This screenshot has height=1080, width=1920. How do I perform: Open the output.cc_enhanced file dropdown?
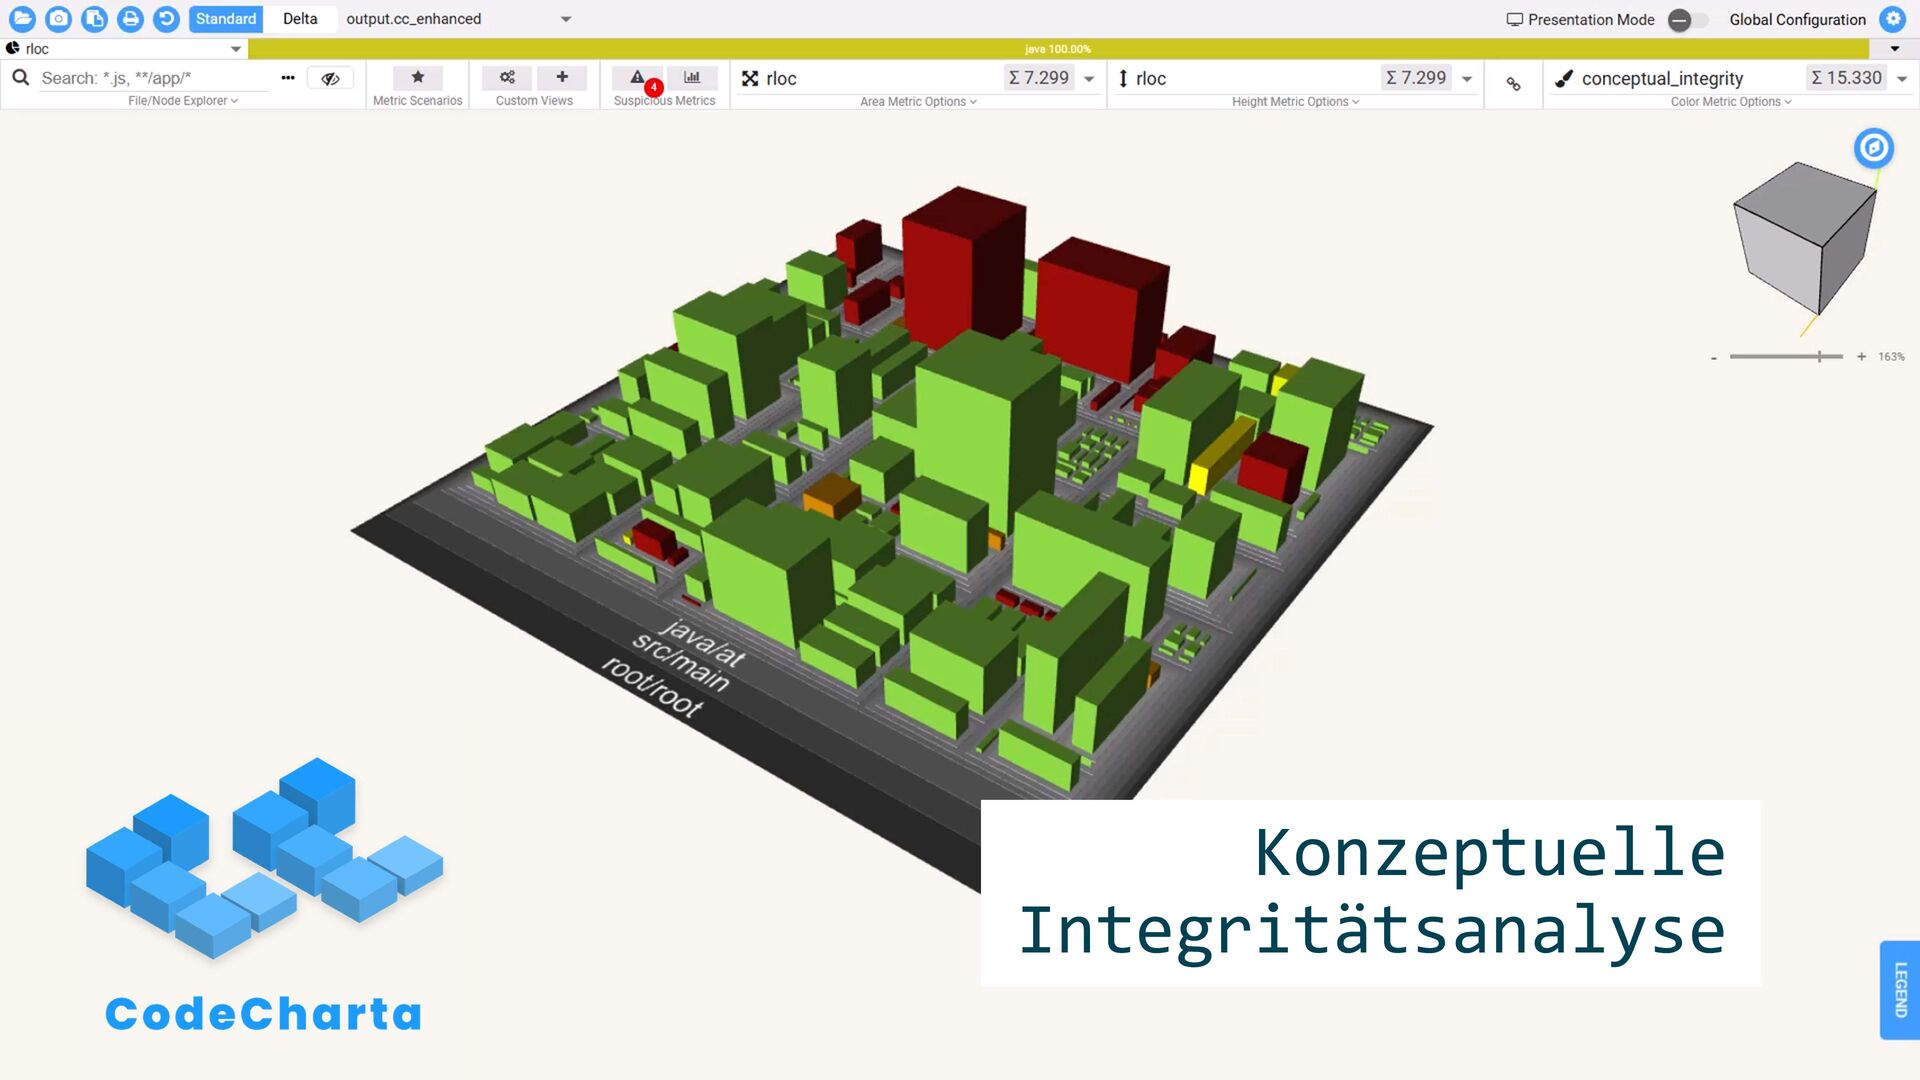point(565,19)
